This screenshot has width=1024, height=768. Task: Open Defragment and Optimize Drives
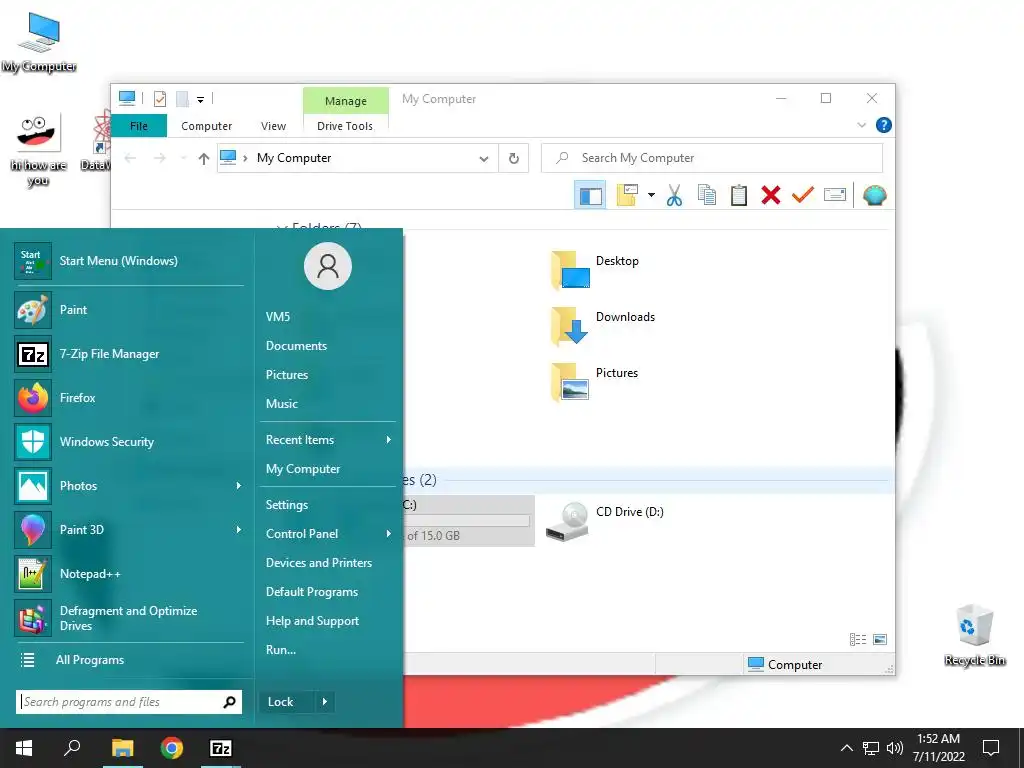129,618
